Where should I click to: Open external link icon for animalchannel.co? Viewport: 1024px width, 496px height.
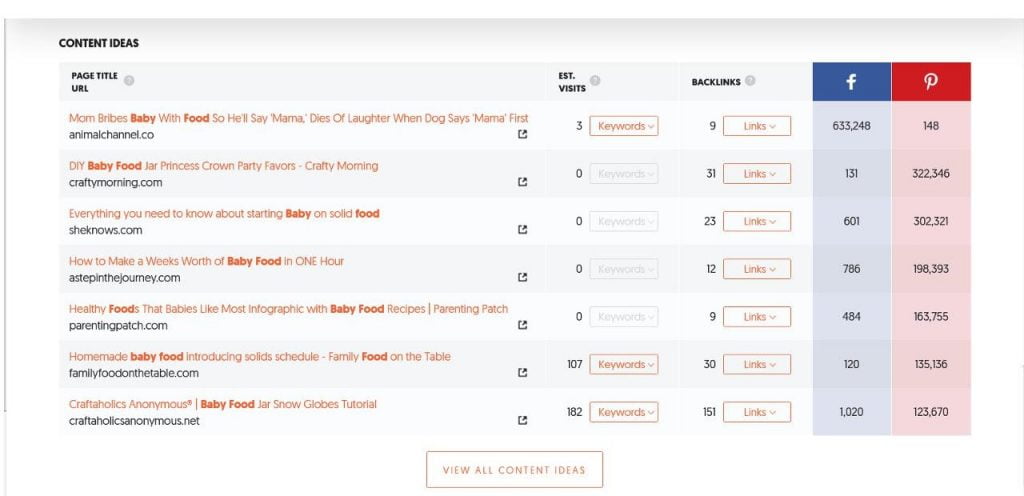(522, 134)
